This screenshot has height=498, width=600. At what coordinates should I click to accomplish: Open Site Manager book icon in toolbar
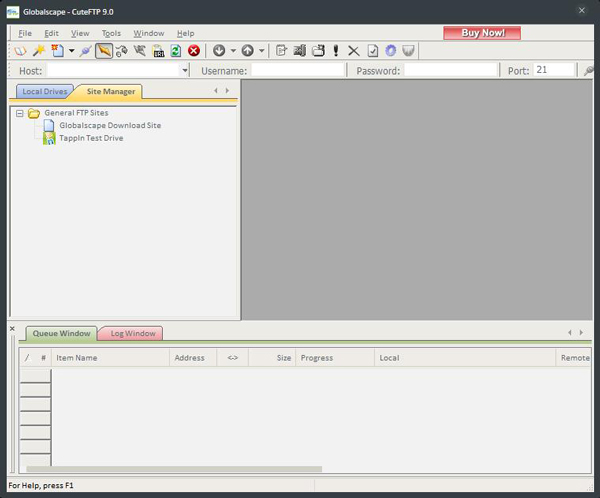tap(20, 51)
